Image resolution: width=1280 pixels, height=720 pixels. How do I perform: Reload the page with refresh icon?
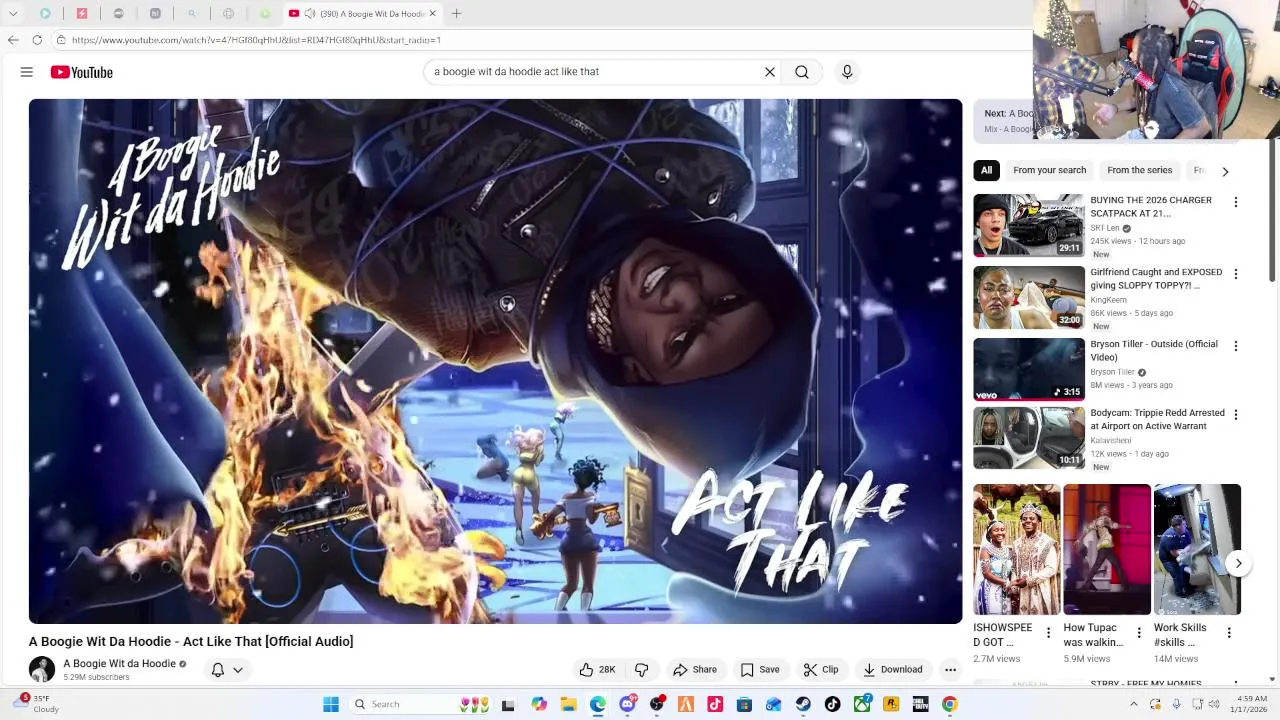pos(37,40)
